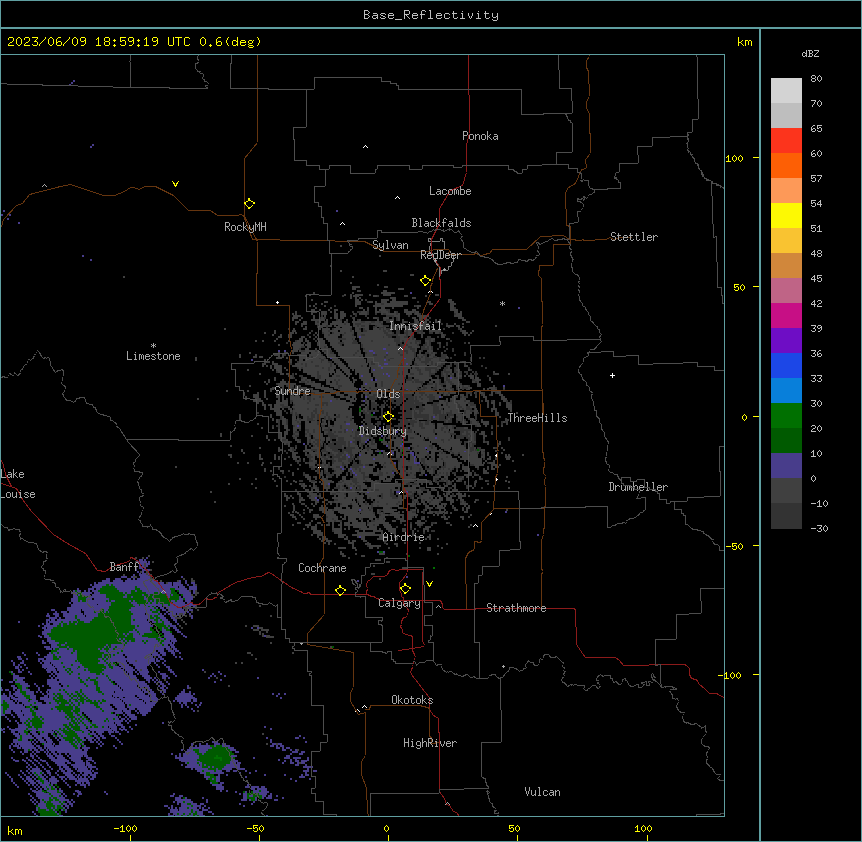Viewport: 862px width, 842px height.
Task: Click the asterisk marker above Limestone
Action: click(153, 346)
